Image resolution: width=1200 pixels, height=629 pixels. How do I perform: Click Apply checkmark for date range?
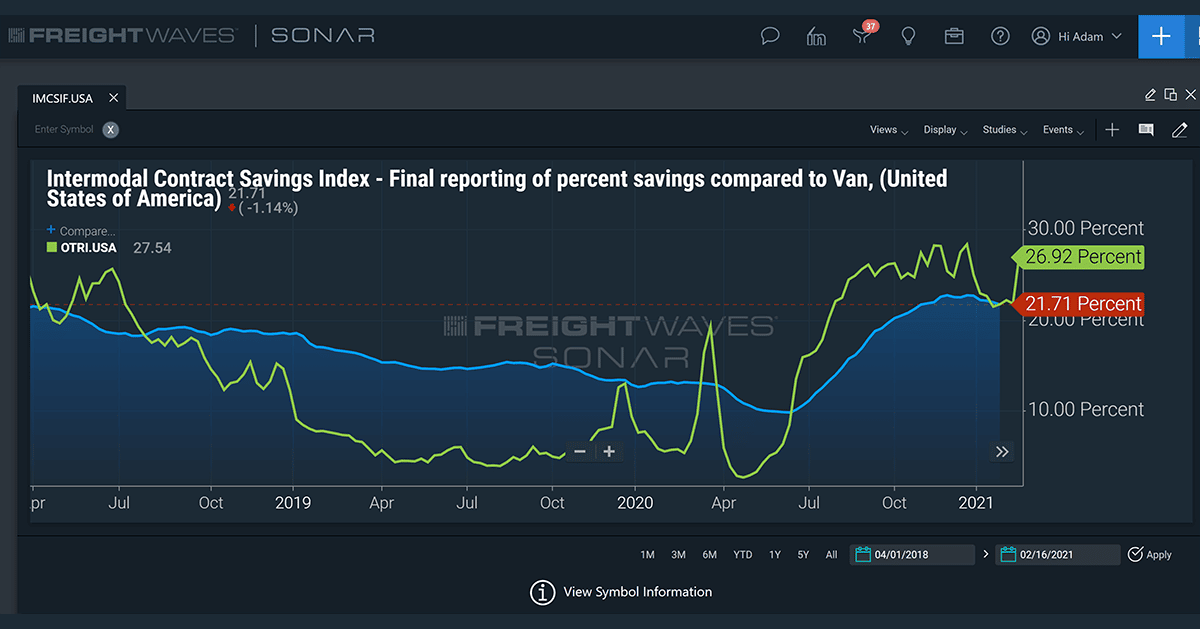click(1150, 554)
